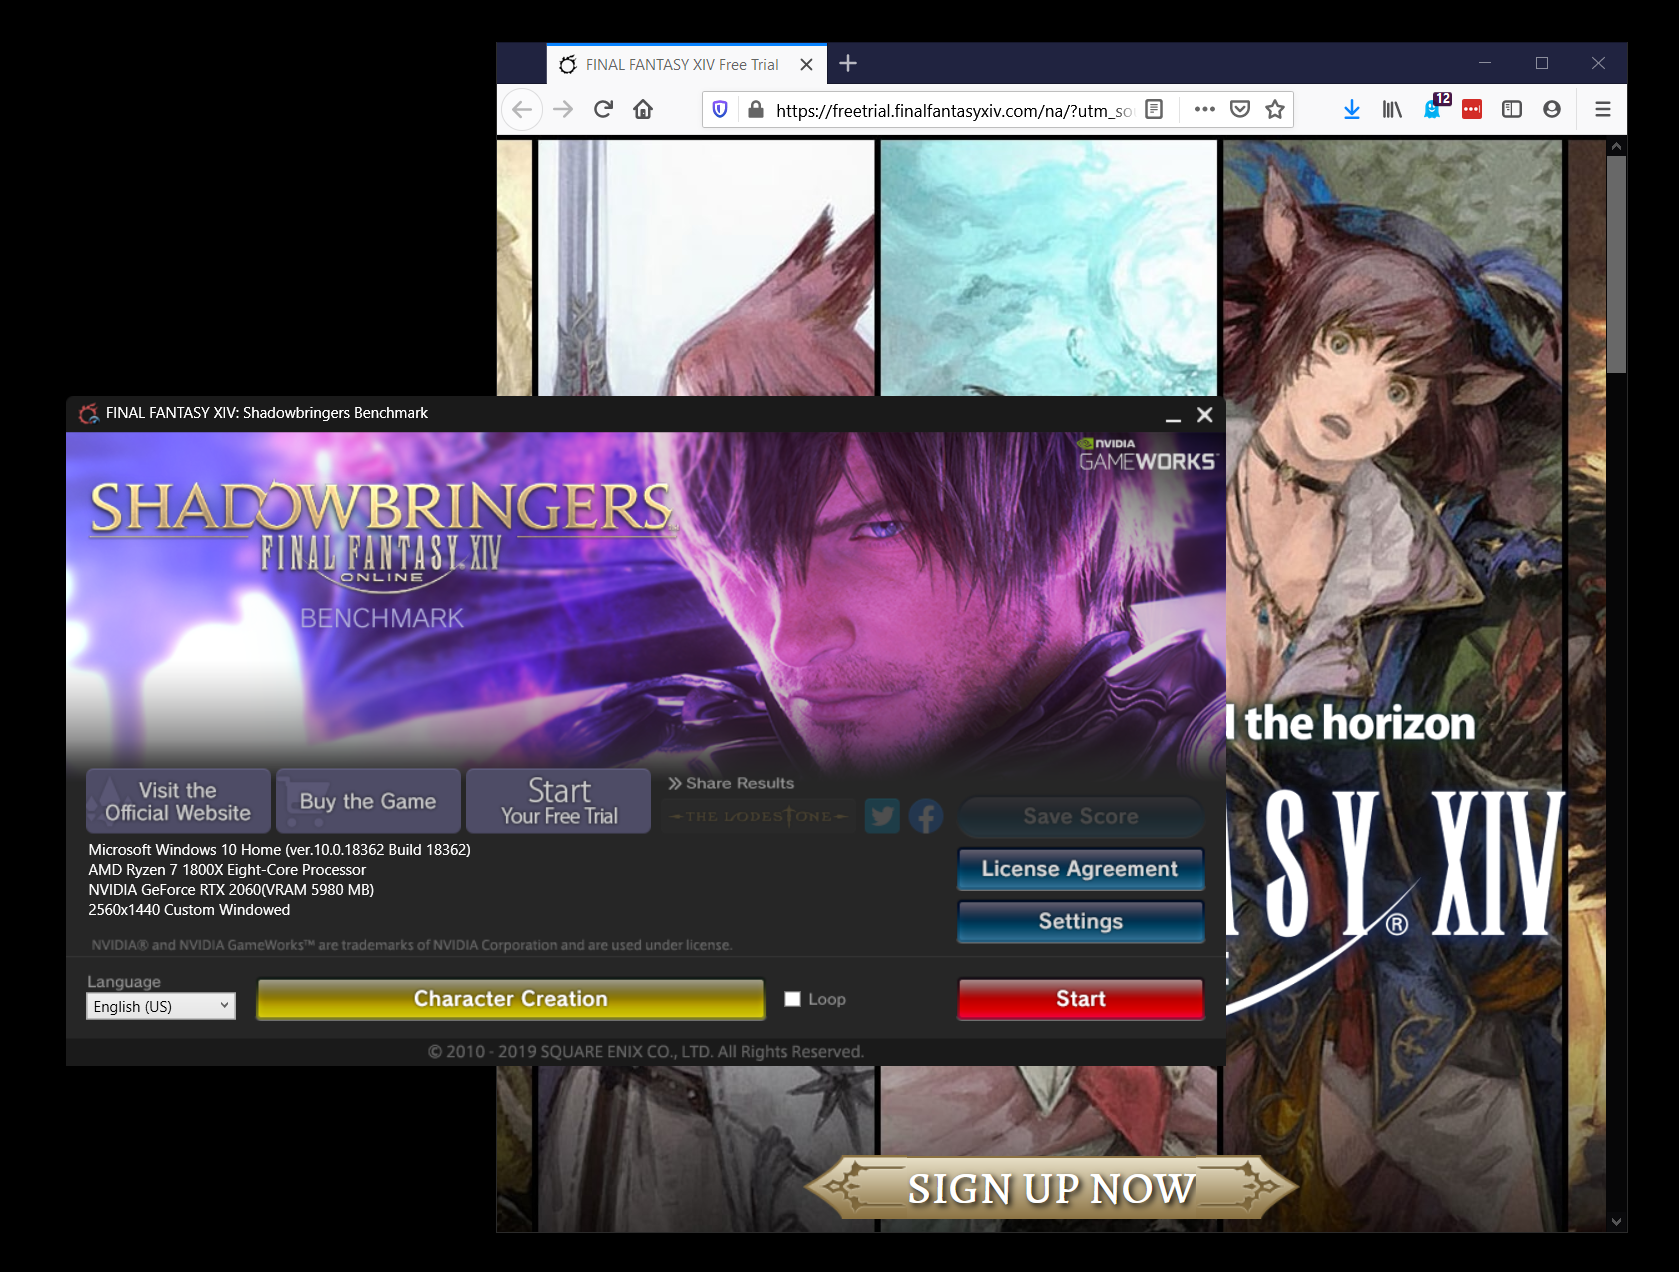Open Character Creation

(510, 999)
